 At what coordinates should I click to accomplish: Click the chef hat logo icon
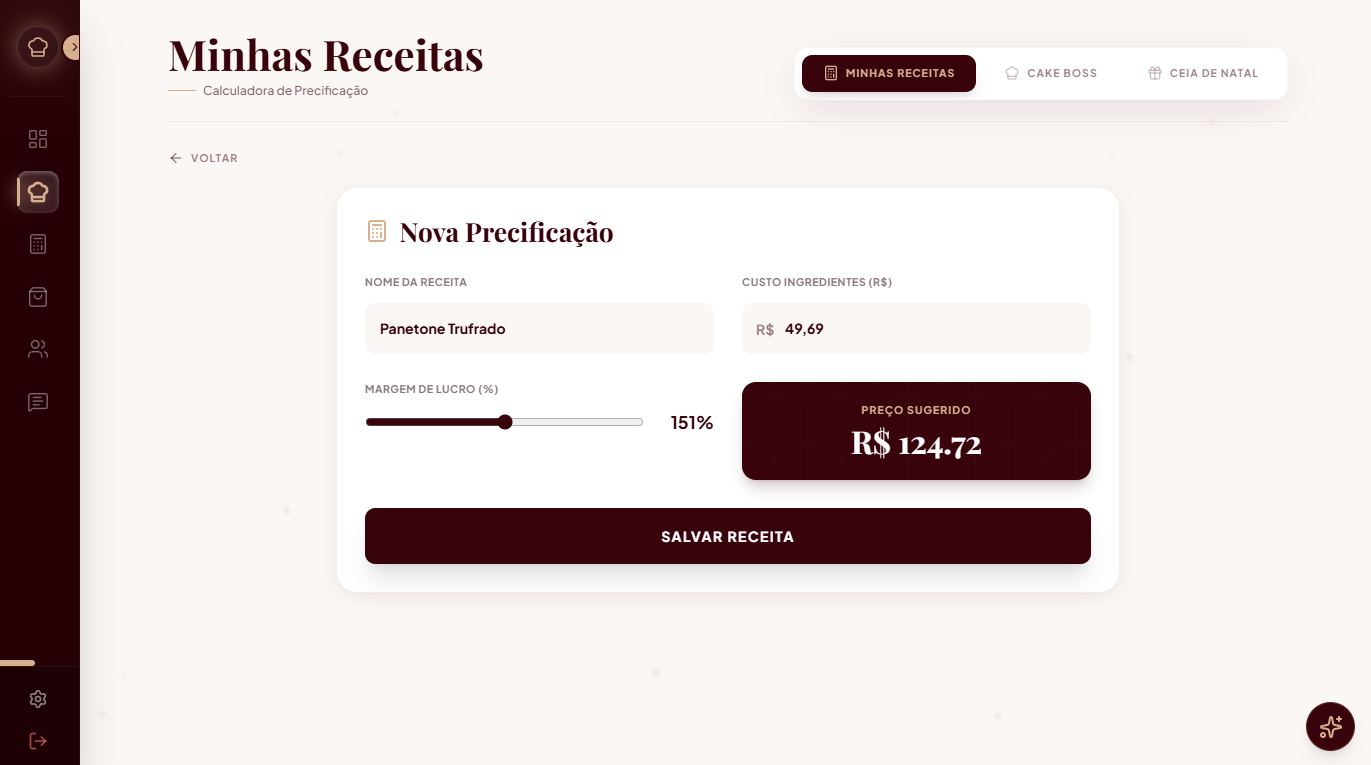pyautogui.click(x=38, y=47)
